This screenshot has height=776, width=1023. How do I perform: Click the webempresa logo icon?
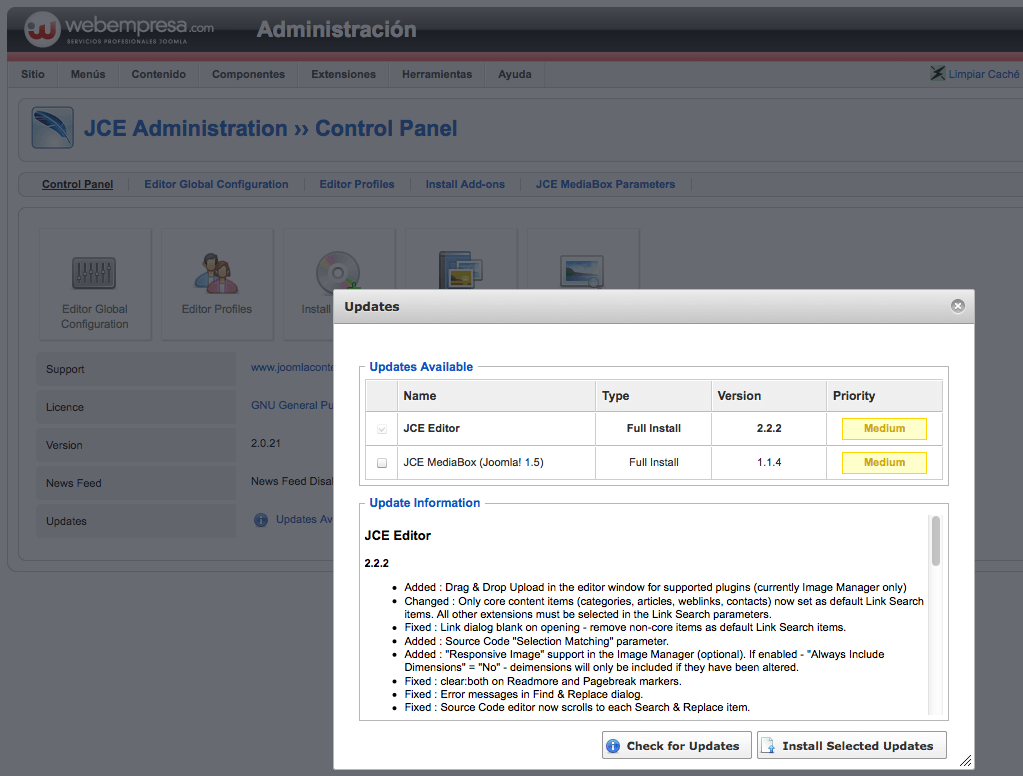(42, 29)
